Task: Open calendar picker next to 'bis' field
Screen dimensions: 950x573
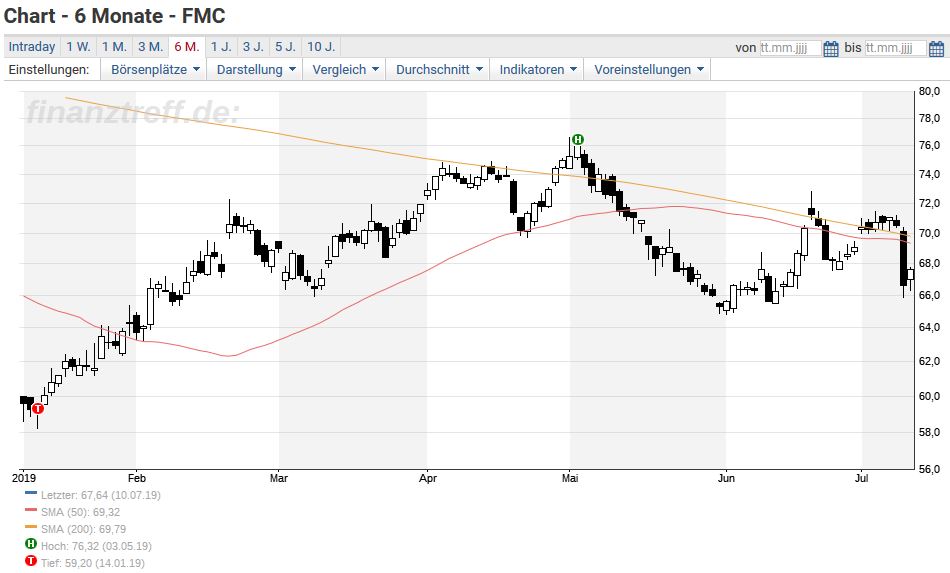Action: [x=936, y=48]
